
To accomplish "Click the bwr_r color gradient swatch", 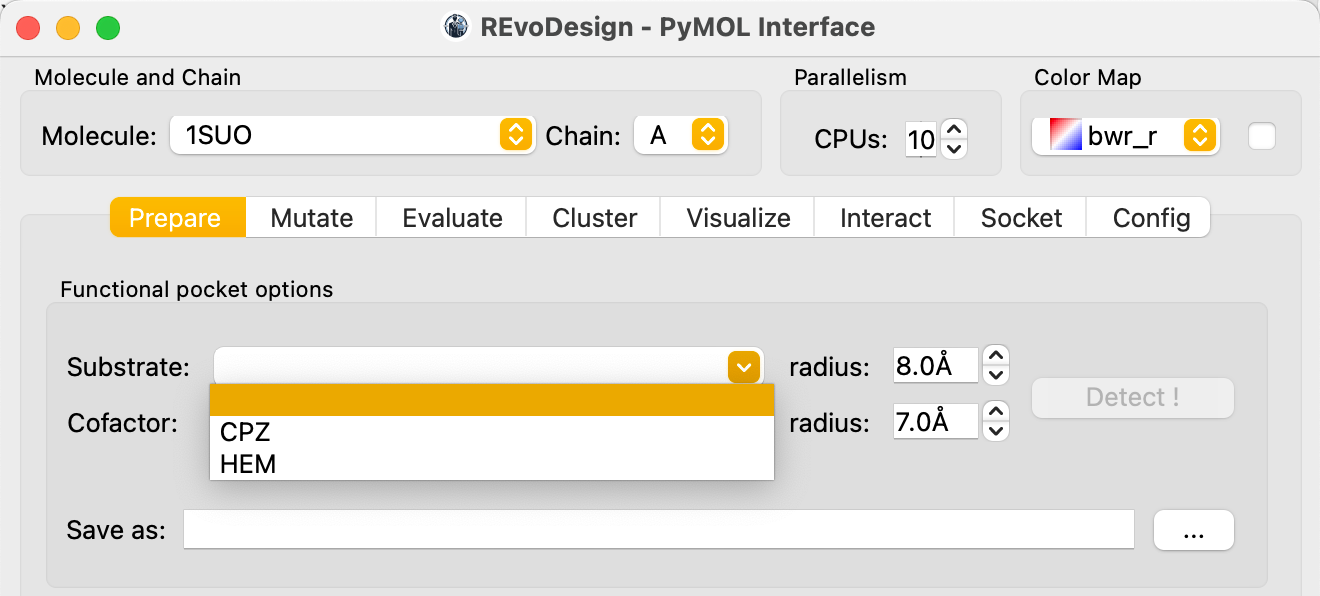I will click(1065, 136).
